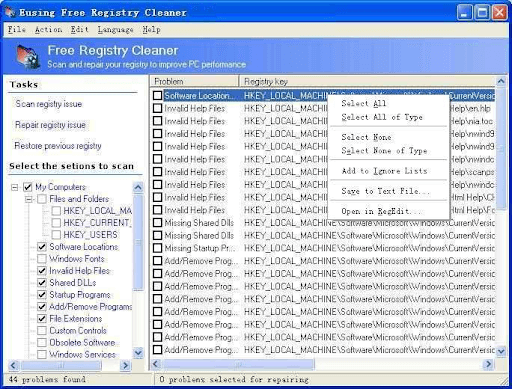Check the Software Location result row checkbox

158,96
